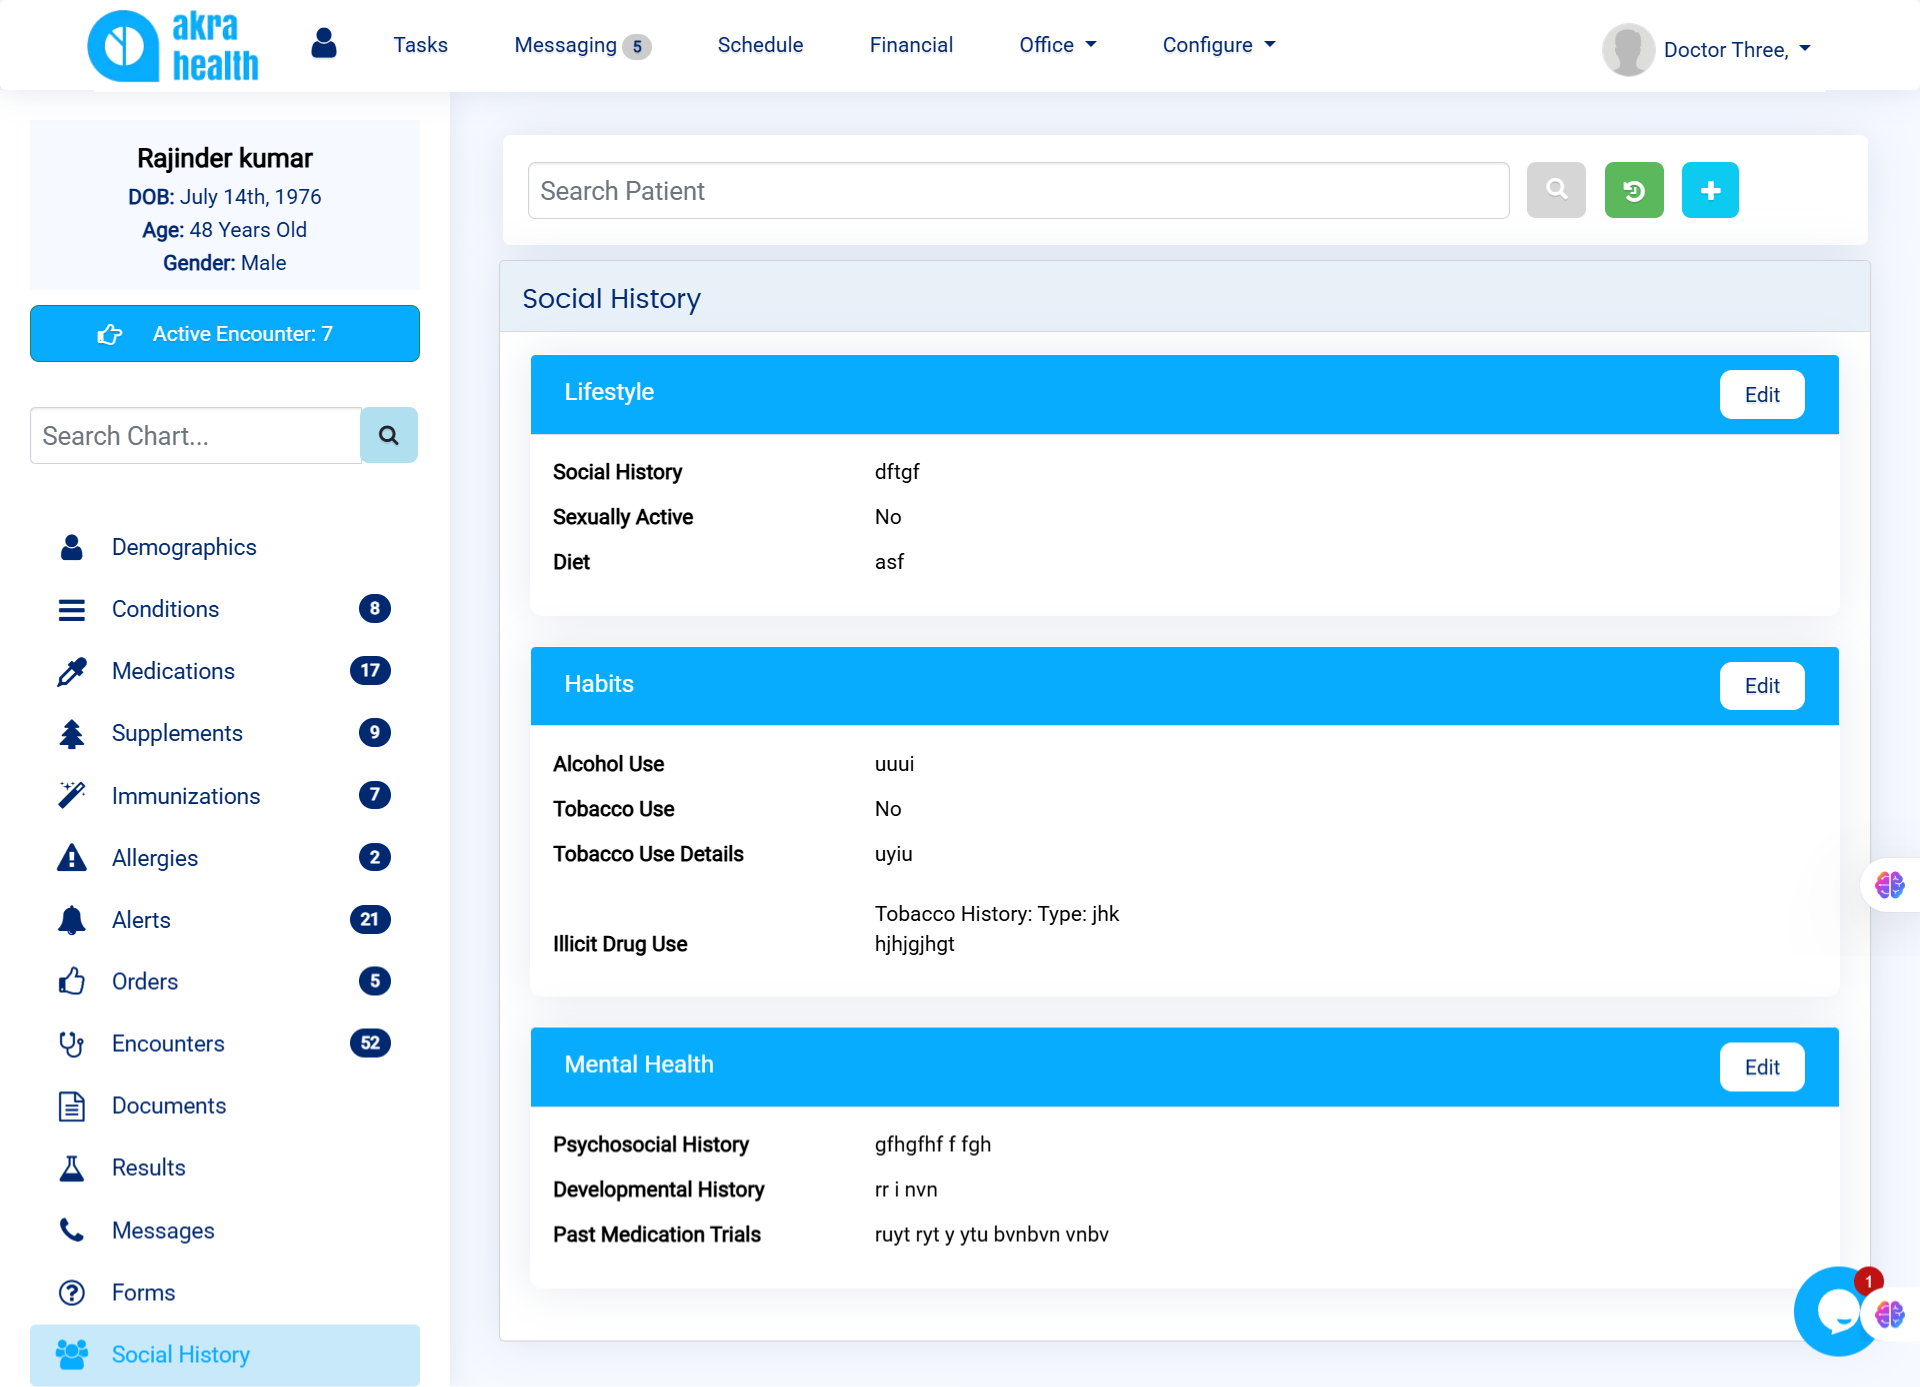Open the Alerts bell sidebar item
Screen dimensions: 1920x1387
click(141, 920)
